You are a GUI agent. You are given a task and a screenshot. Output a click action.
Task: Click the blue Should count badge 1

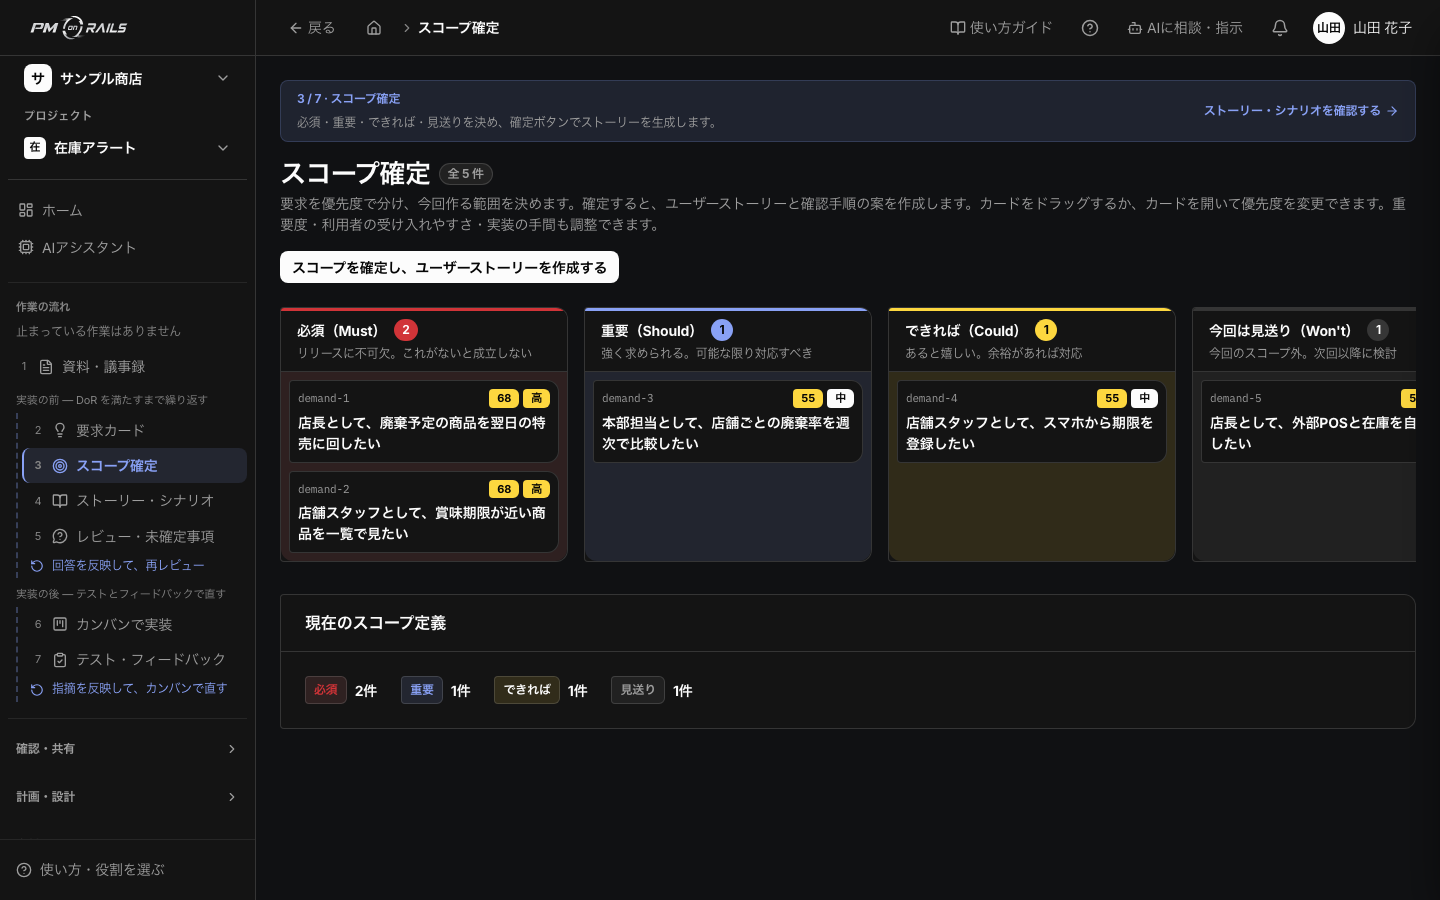[722, 330]
